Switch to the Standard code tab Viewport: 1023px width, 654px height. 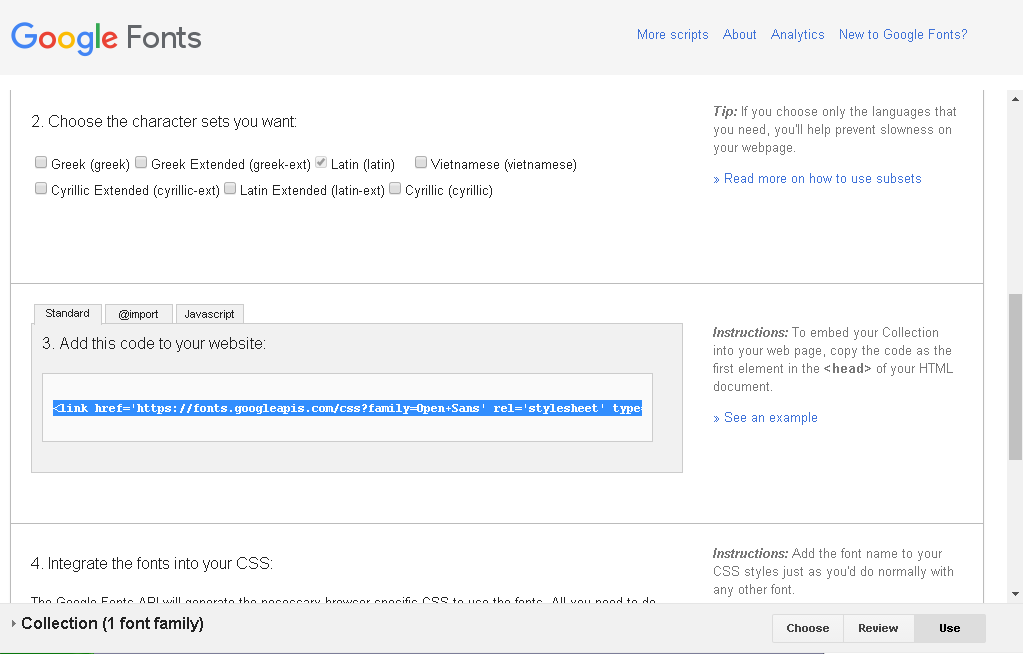[67, 313]
